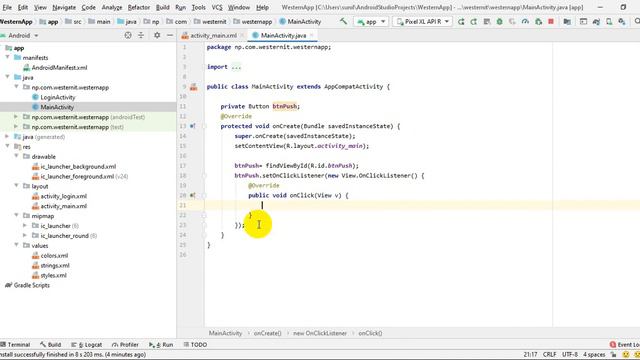Click override gutter icon beside onCreate
This screenshot has height=360, width=640.
[x=192, y=126]
